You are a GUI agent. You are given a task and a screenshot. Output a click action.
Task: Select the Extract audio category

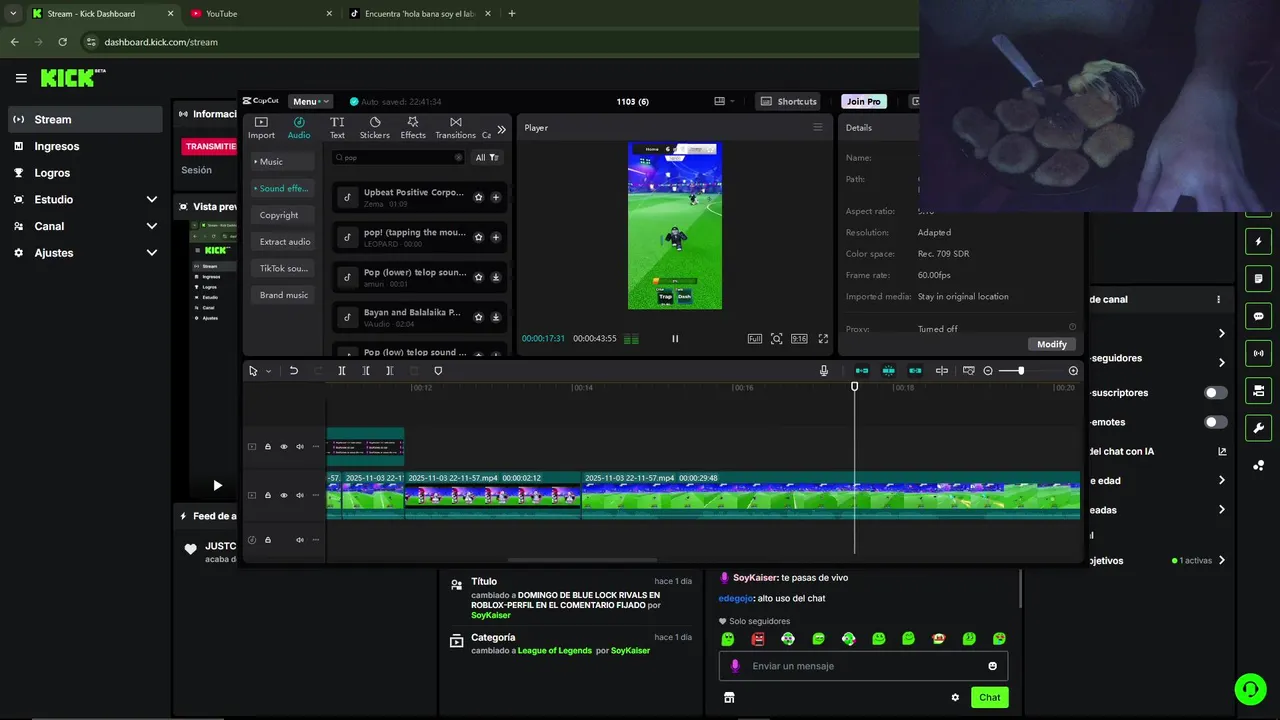click(x=282, y=241)
